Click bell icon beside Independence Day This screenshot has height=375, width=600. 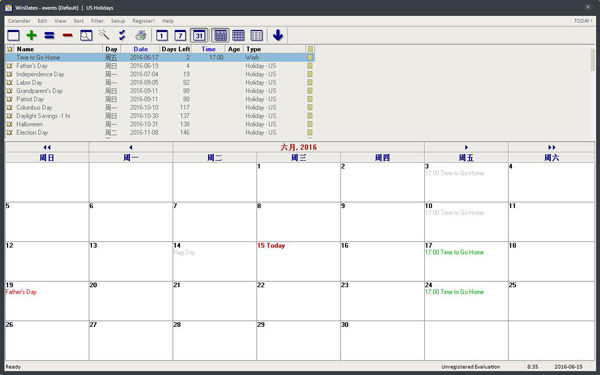[x=10, y=74]
